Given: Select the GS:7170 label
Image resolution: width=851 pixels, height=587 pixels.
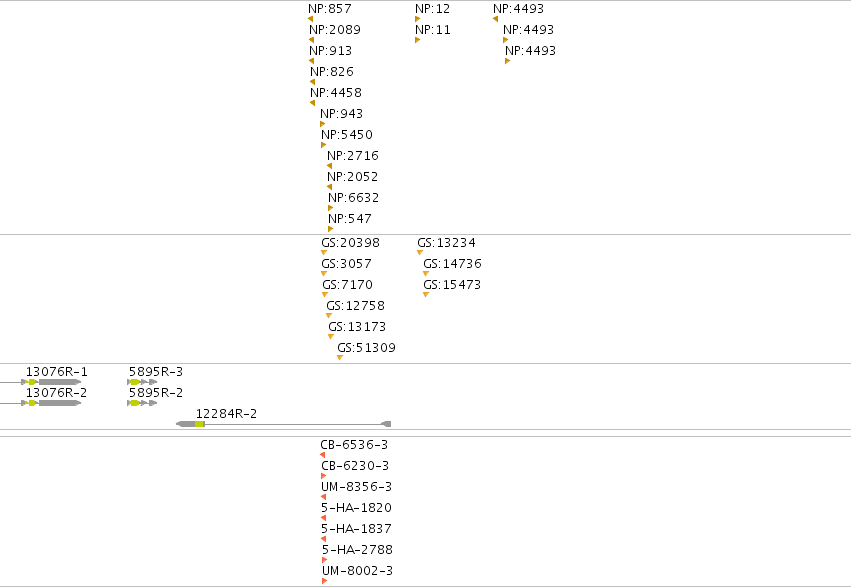Looking at the screenshot, I should pyautogui.click(x=347, y=285).
